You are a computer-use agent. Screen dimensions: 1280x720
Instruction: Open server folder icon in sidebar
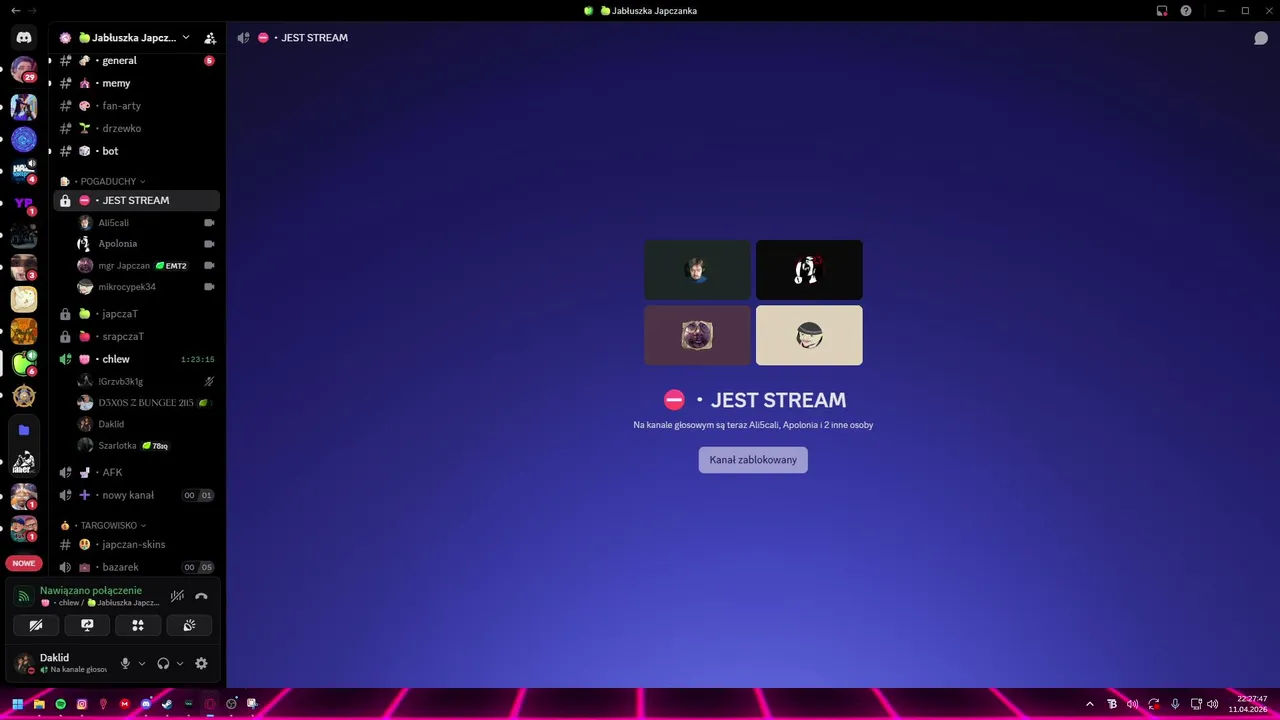click(x=24, y=430)
